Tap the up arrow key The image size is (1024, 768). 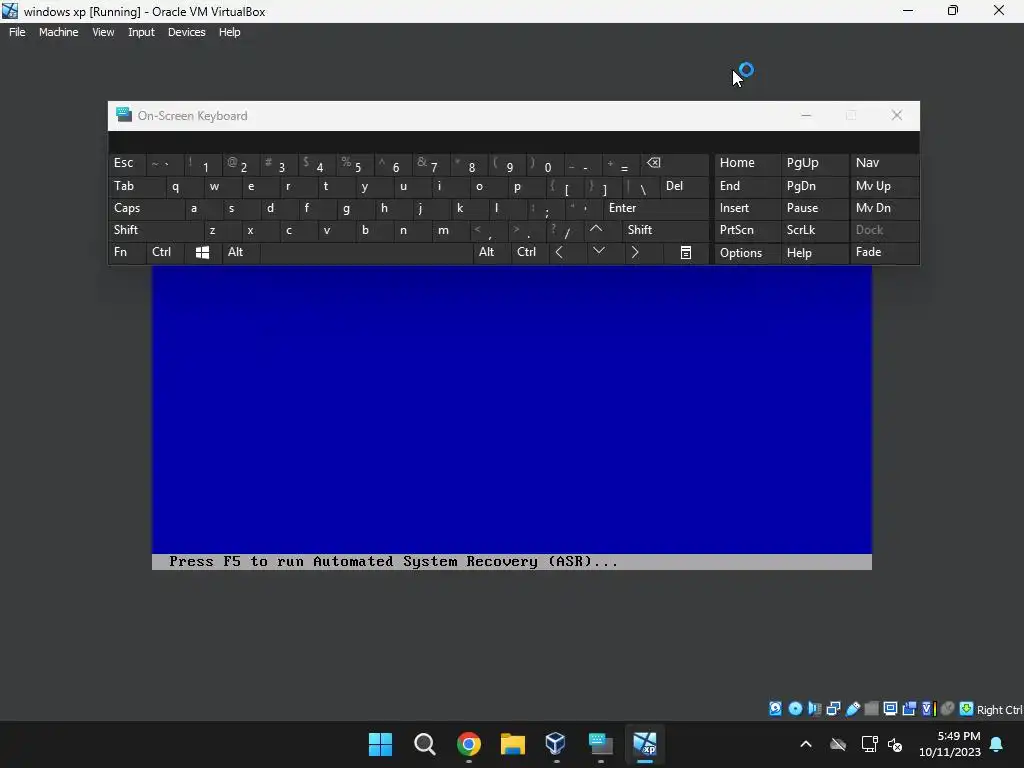pyautogui.click(x=596, y=229)
